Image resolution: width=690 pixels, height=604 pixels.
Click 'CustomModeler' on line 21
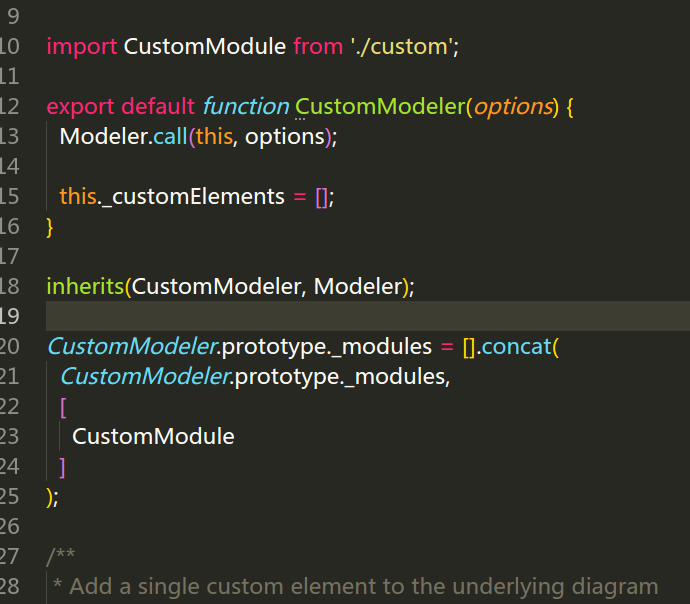pos(145,377)
